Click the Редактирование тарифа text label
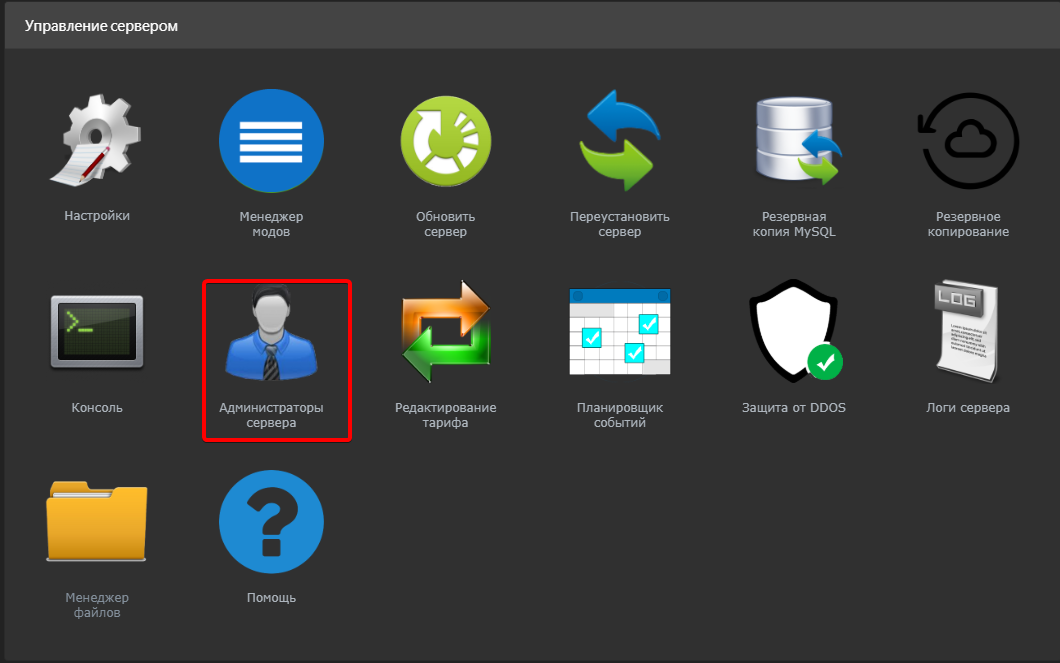Viewport: 1060px width, 663px height. (x=445, y=415)
